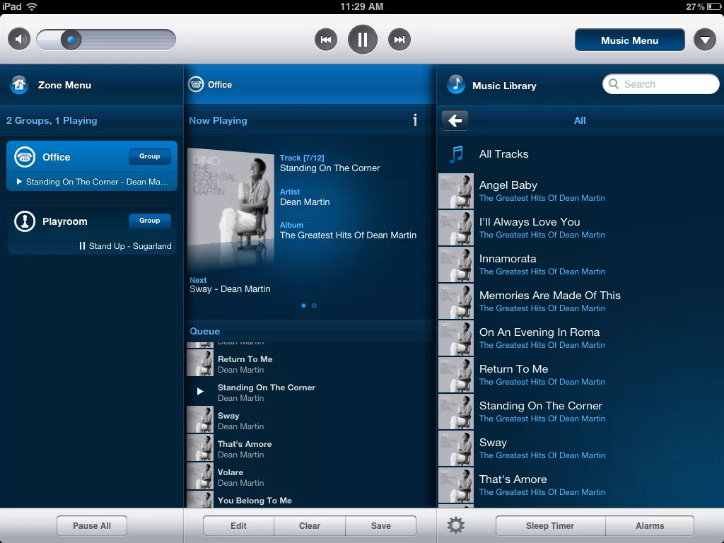Go back with the left arrow button

tap(455, 121)
